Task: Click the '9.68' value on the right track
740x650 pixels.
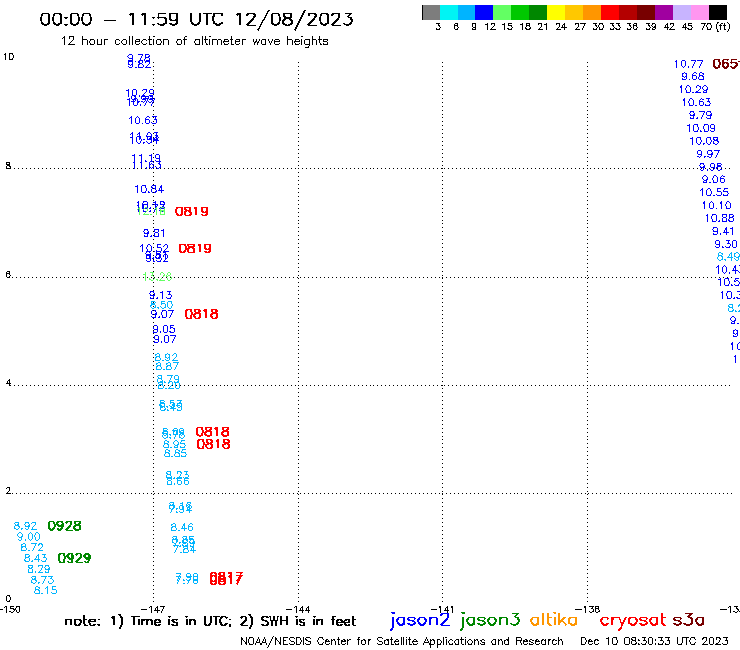Action: point(693,76)
